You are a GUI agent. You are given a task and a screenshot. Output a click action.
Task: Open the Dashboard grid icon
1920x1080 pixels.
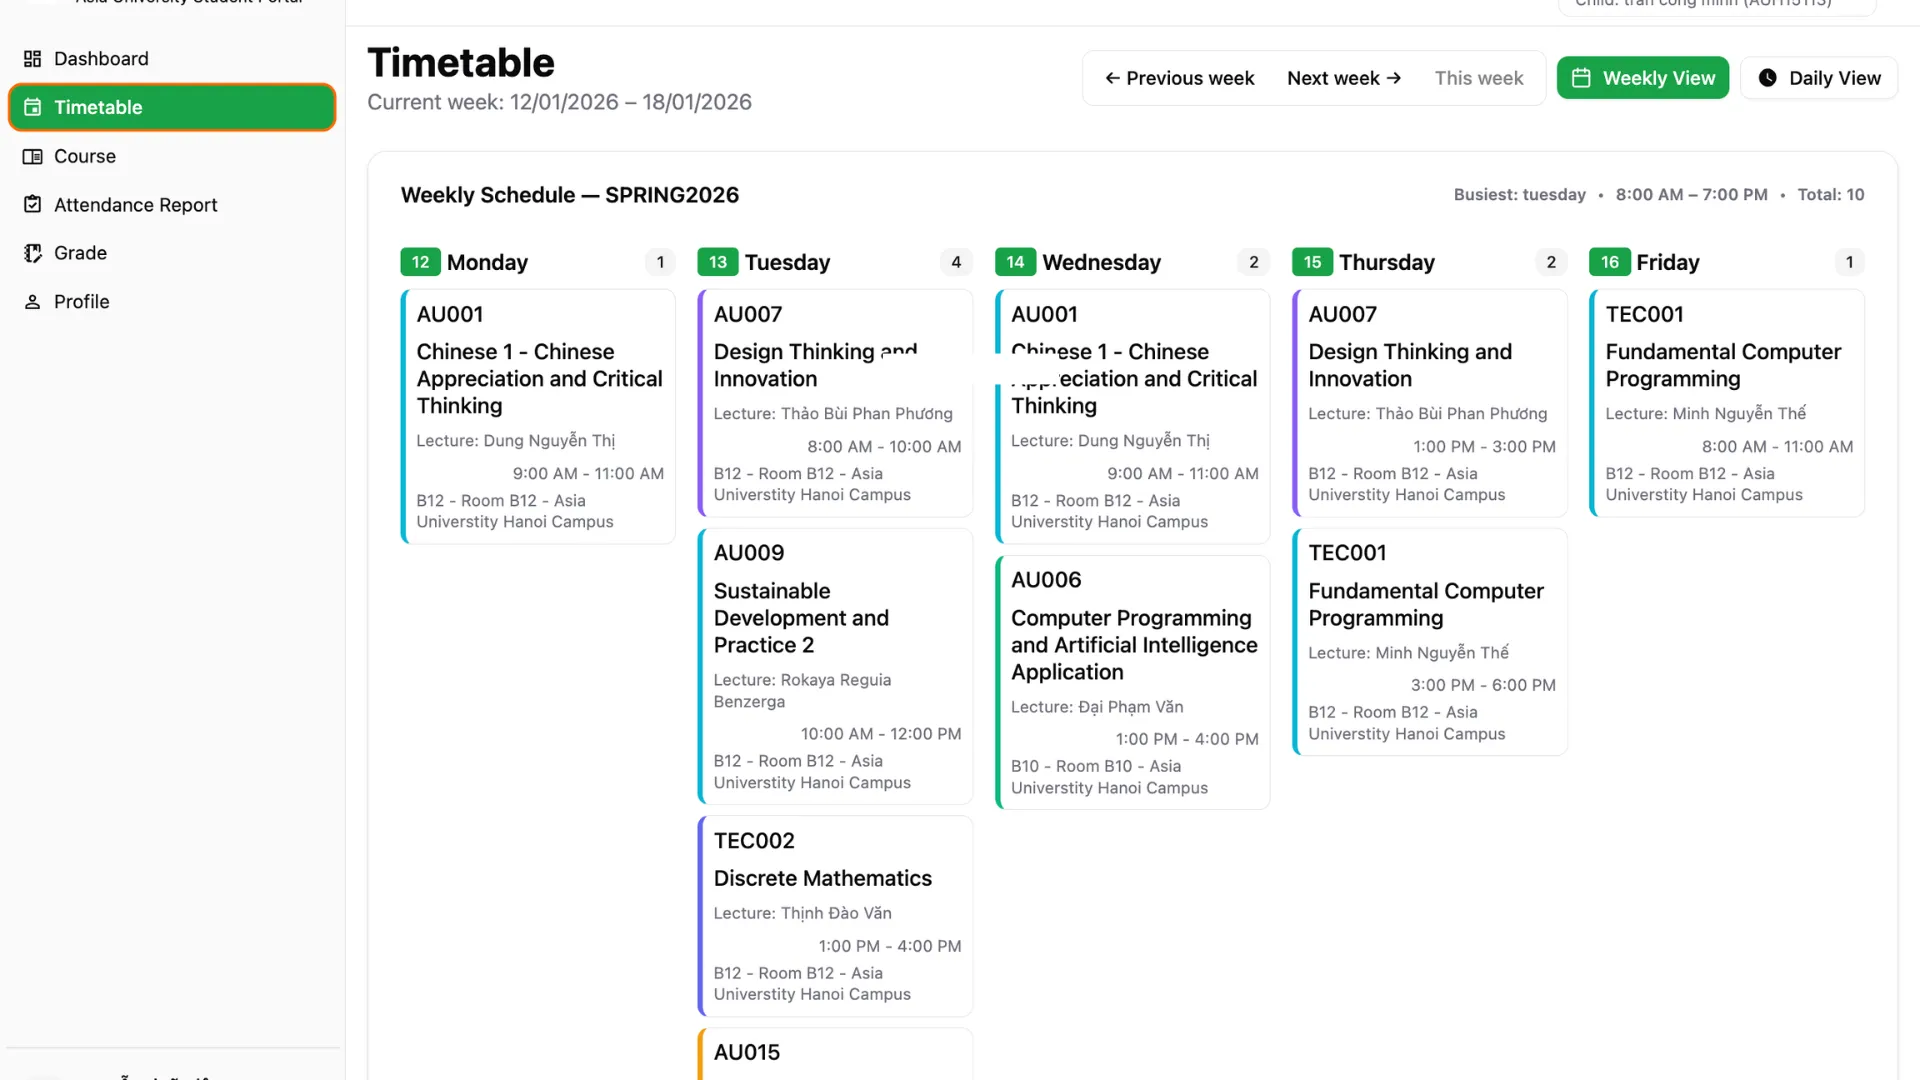32,58
